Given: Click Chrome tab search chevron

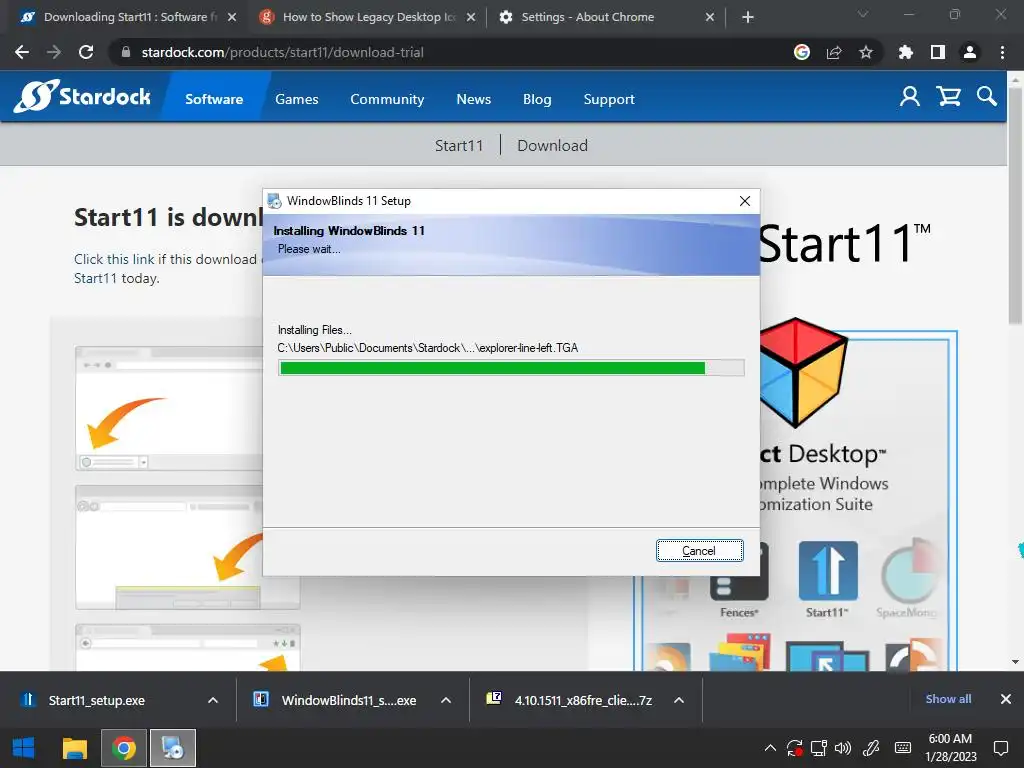Looking at the screenshot, I should click(863, 14).
